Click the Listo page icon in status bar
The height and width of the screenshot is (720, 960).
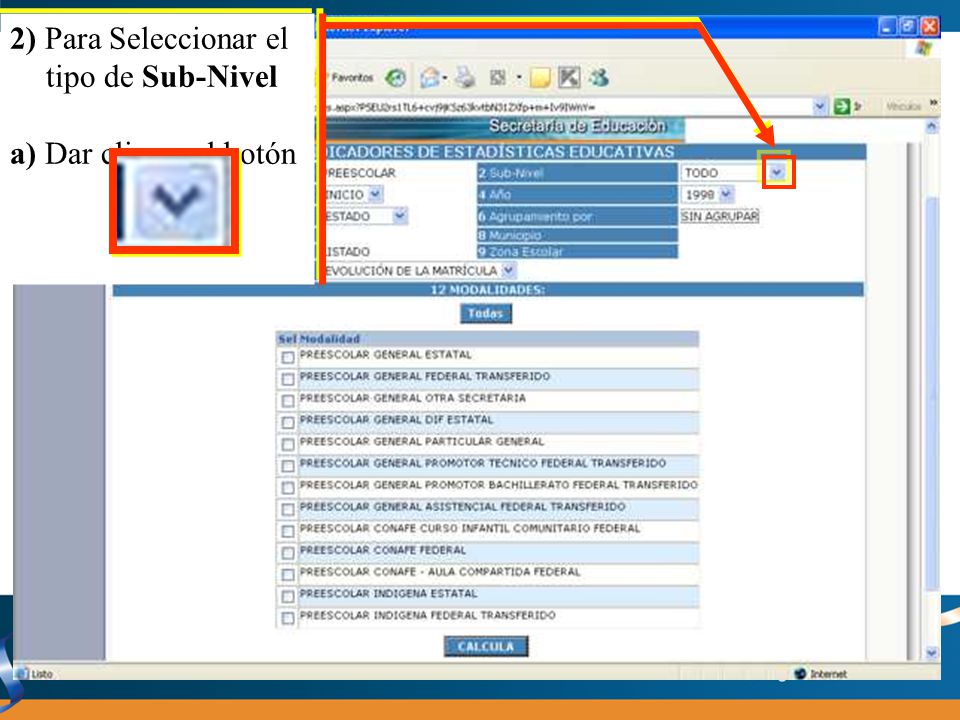coord(23,673)
